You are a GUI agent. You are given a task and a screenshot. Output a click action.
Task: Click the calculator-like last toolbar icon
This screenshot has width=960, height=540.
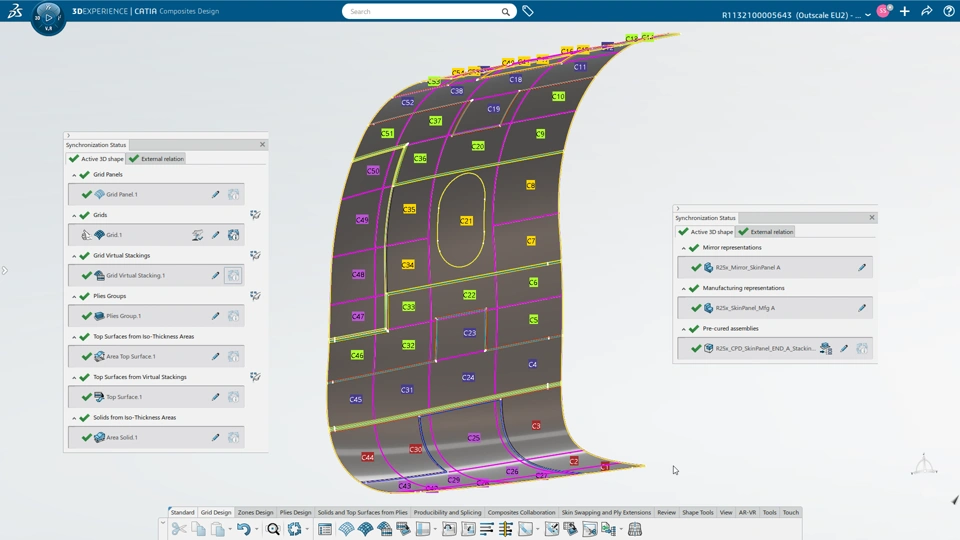click(635, 529)
